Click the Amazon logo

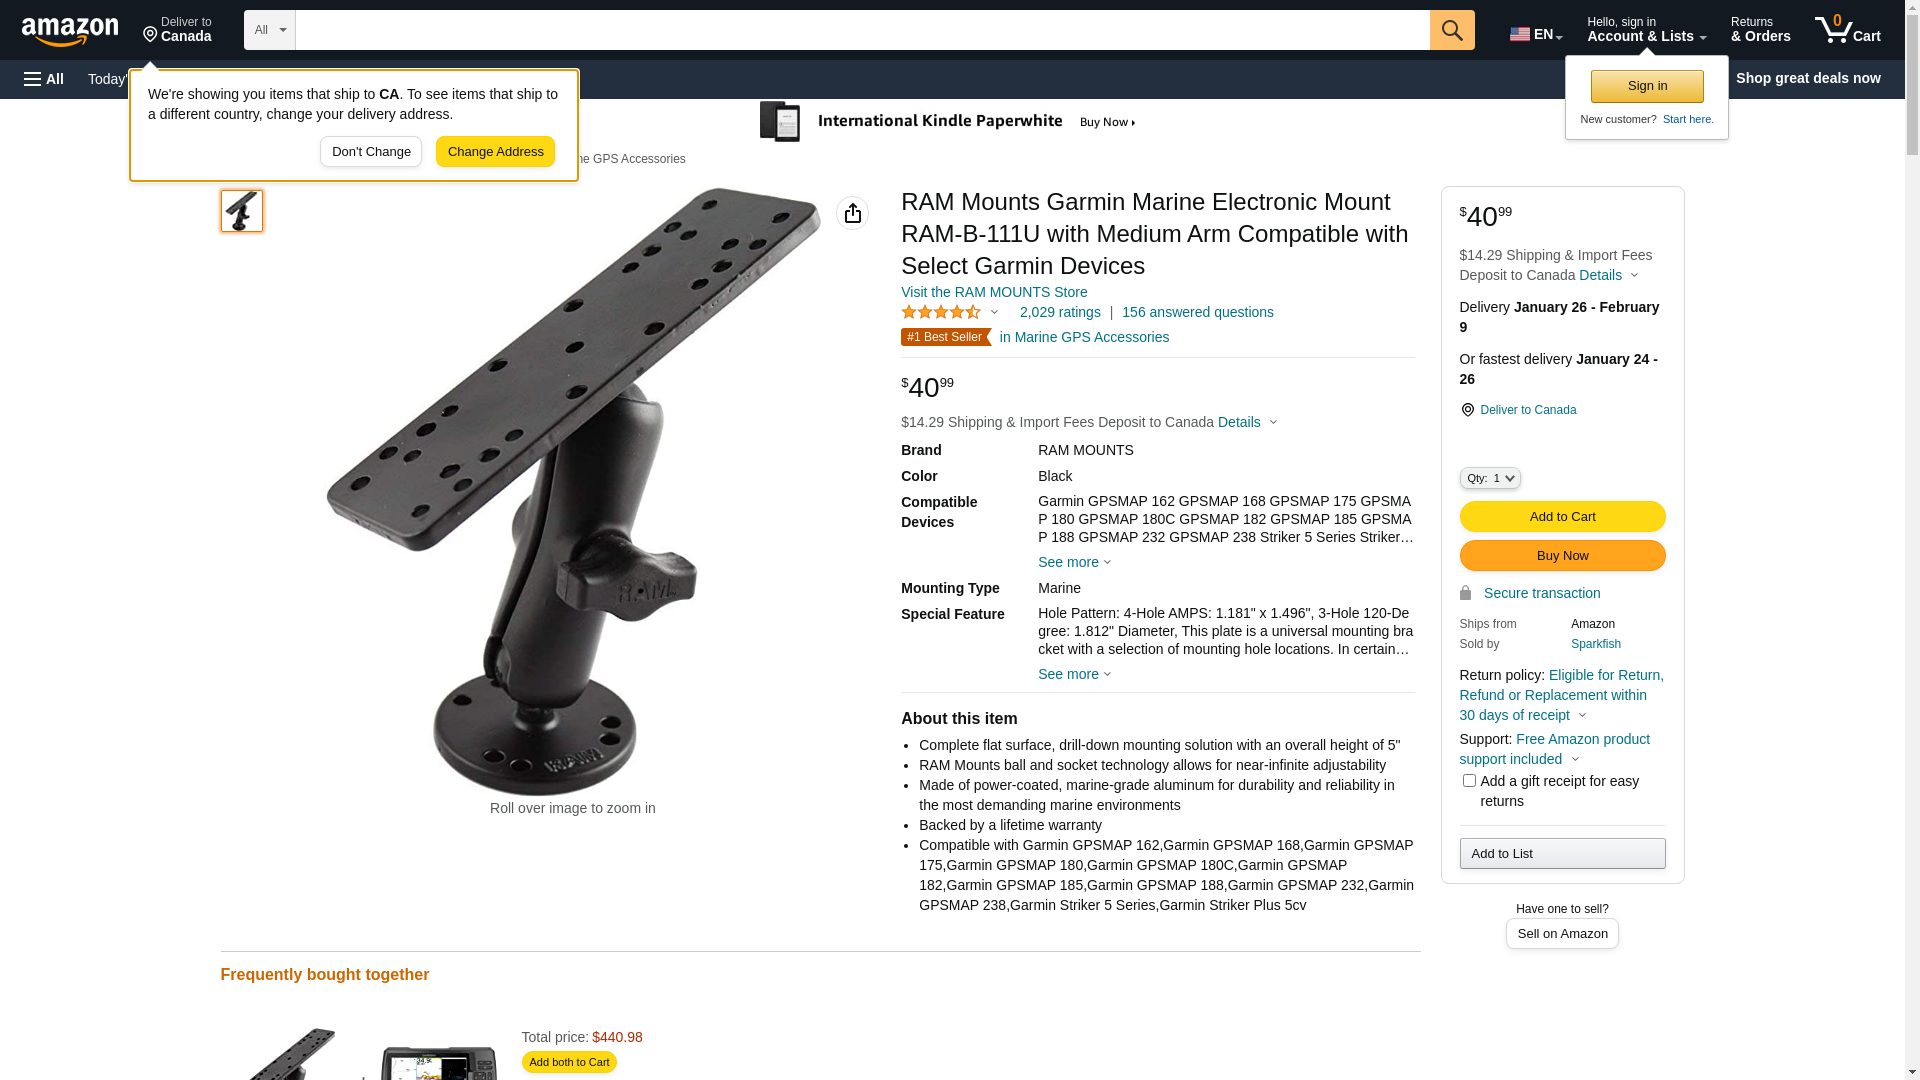click(70, 31)
